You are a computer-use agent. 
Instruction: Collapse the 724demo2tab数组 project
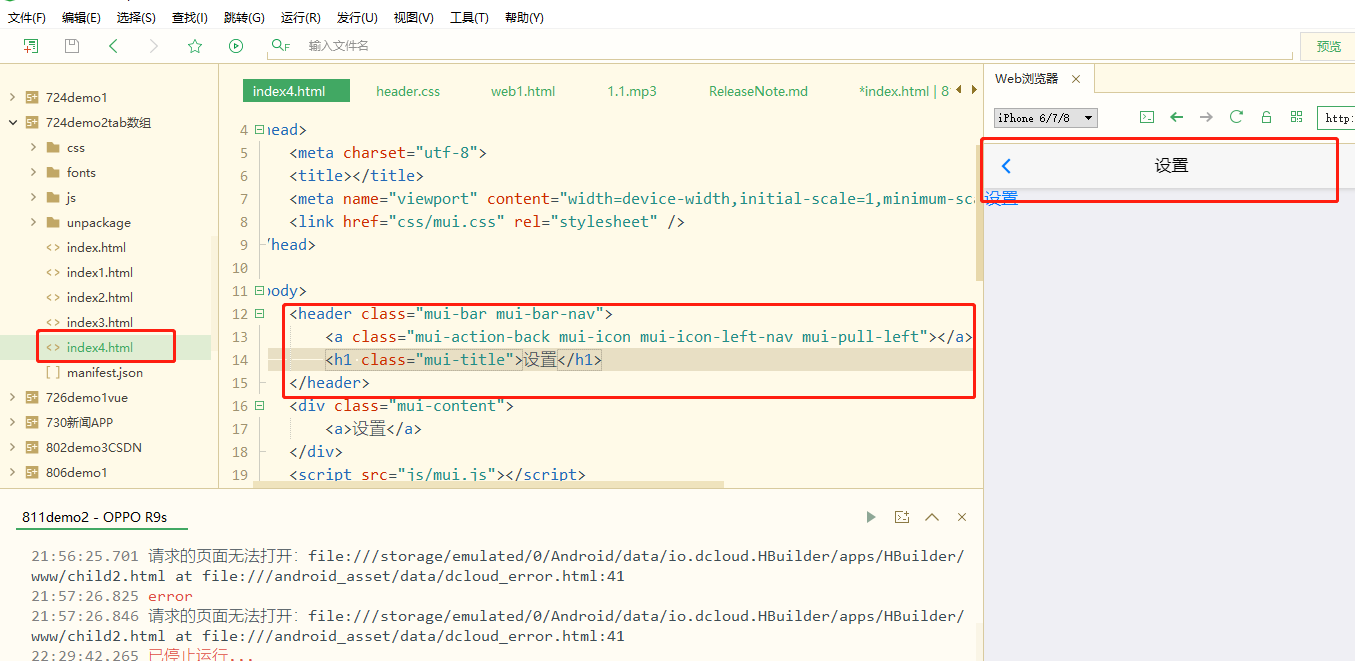12,122
